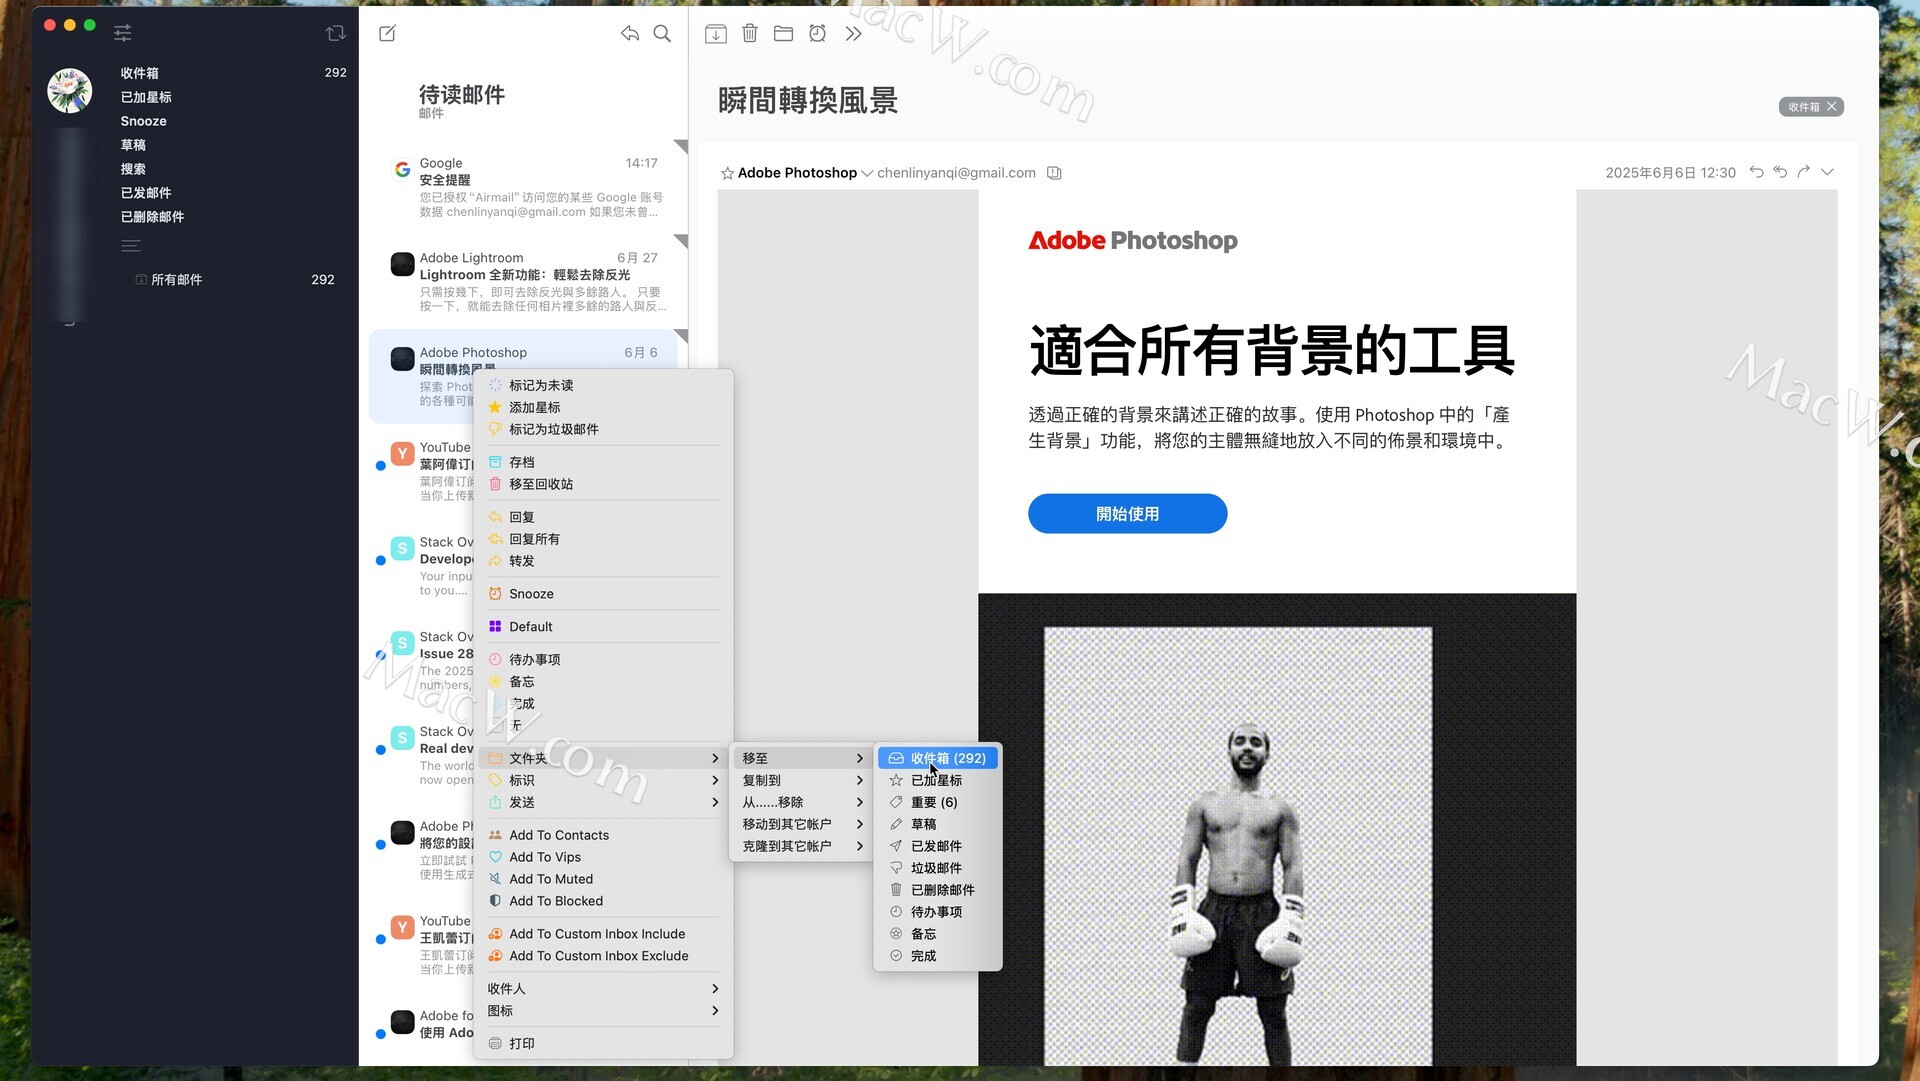
Task: Open the 移动到其它帐户 submenu
Action: (x=802, y=824)
